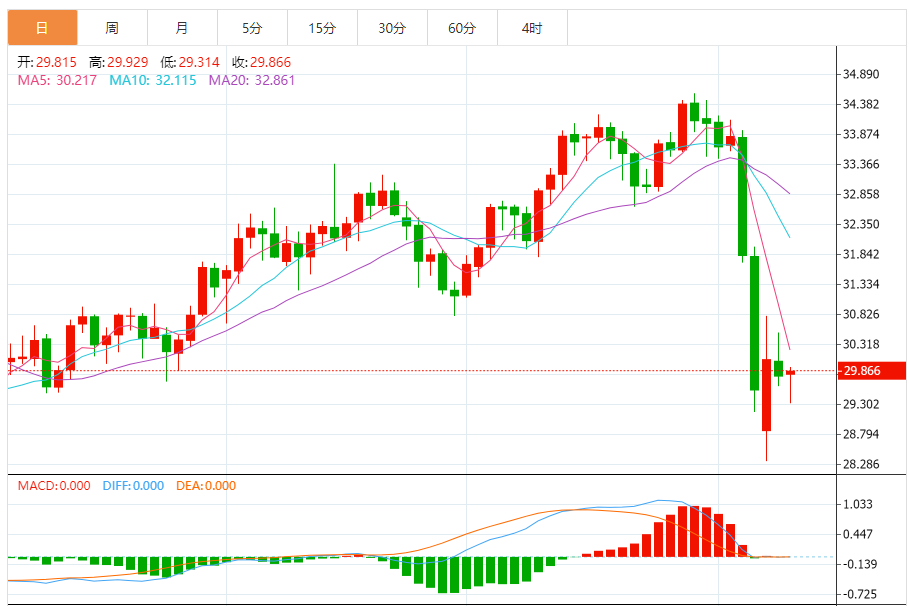Image resolution: width=909 pixels, height=606 pixels.
Task: Open the 15分 timeframe tab
Action: [x=322, y=28]
